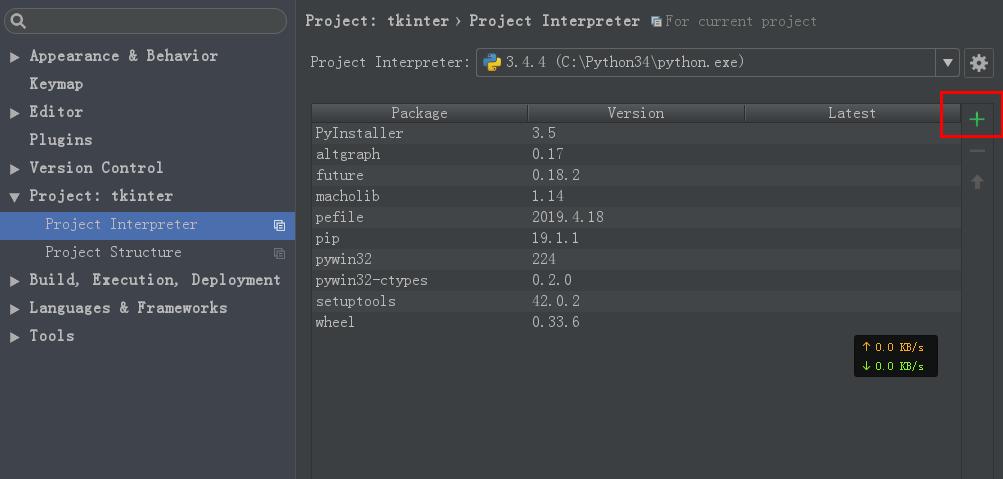Click the copy icon beside Project Structure item
The image size is (1003, 479).
click(279, 253)
